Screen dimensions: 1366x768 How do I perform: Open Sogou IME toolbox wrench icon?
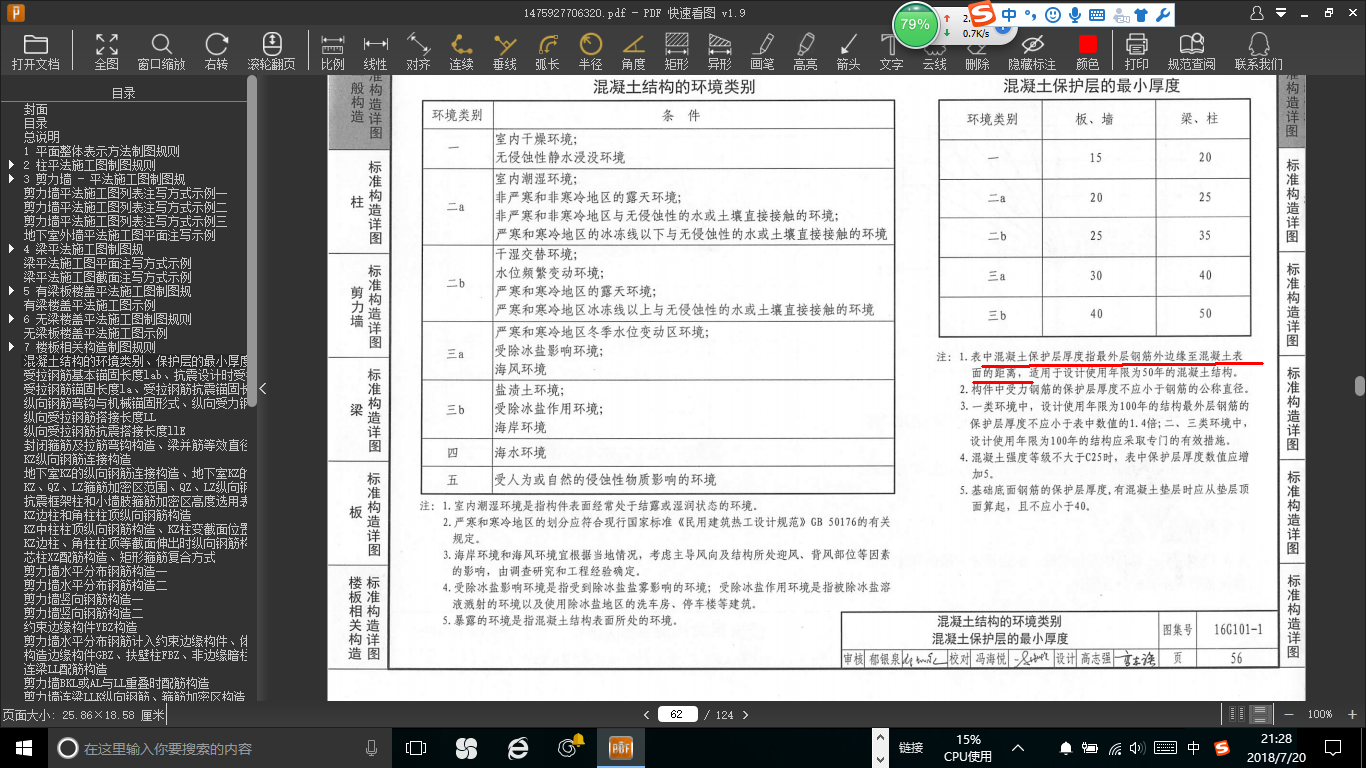click(x=1162, y=15)
